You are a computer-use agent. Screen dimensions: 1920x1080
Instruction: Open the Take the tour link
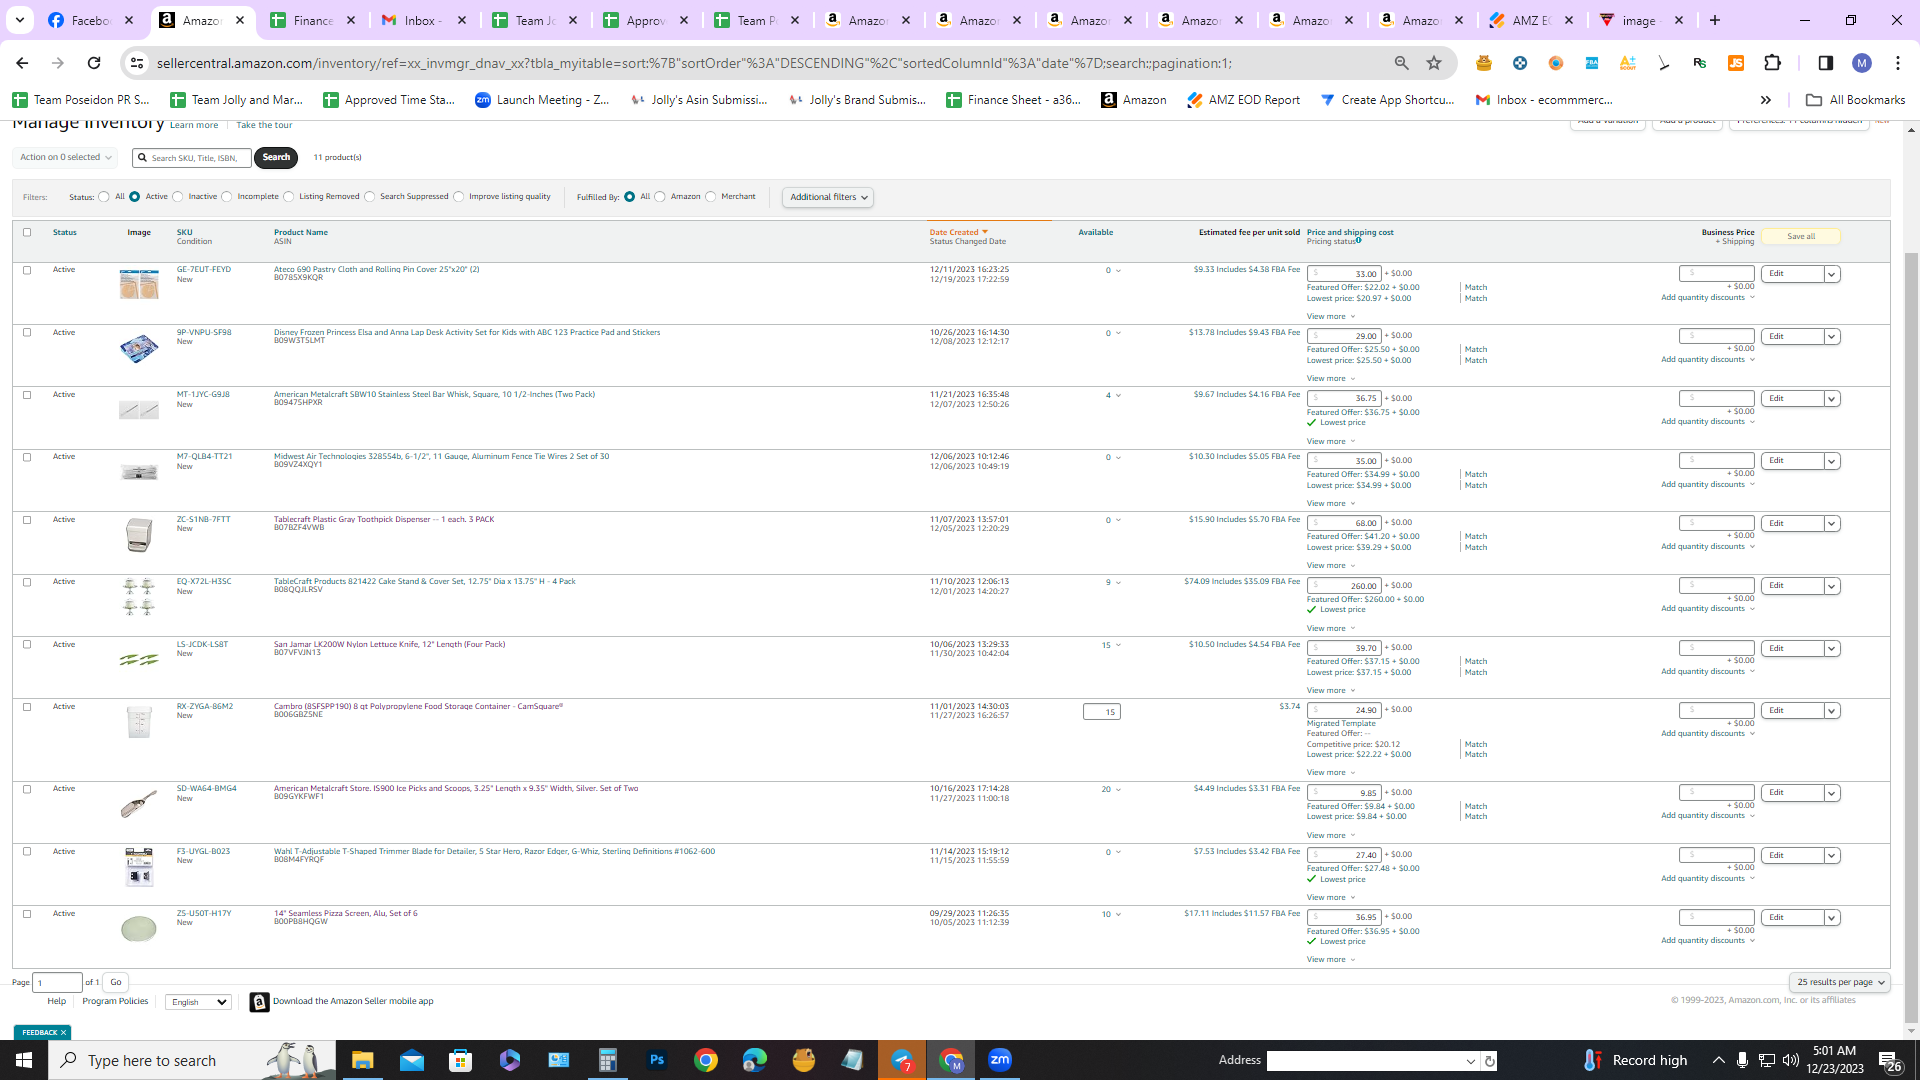point(264,125)
